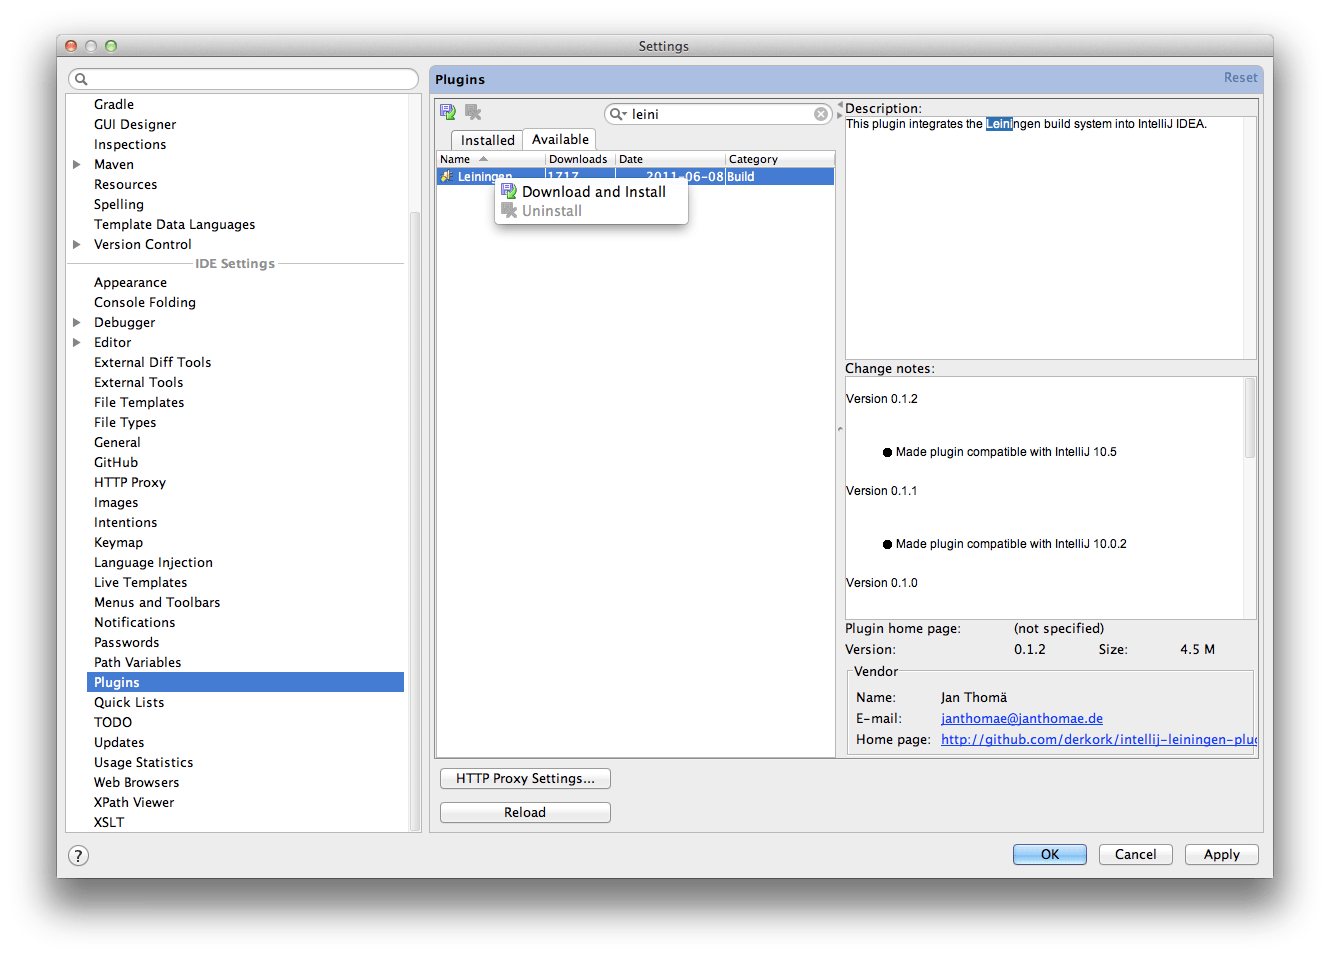Select General settings item
Viewport: 1330px width, 957px height.
click(117, 442)
